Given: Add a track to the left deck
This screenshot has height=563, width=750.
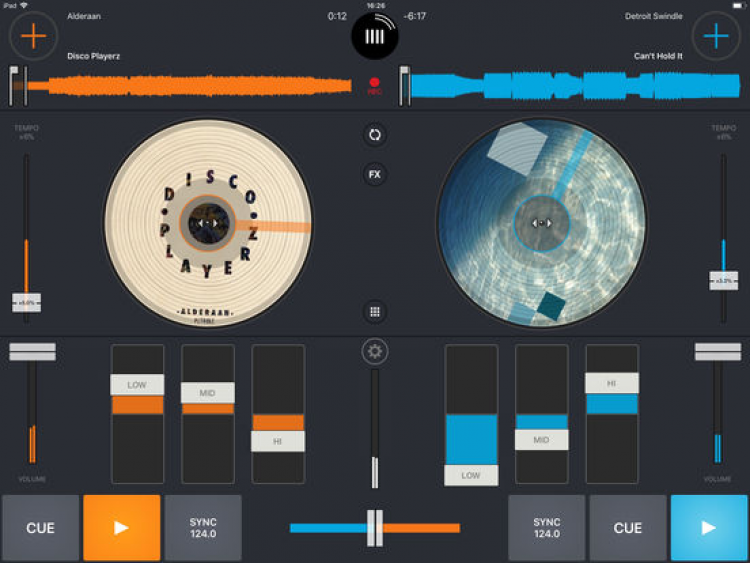Looking at the screenshot, I should [x=33, y=36].
